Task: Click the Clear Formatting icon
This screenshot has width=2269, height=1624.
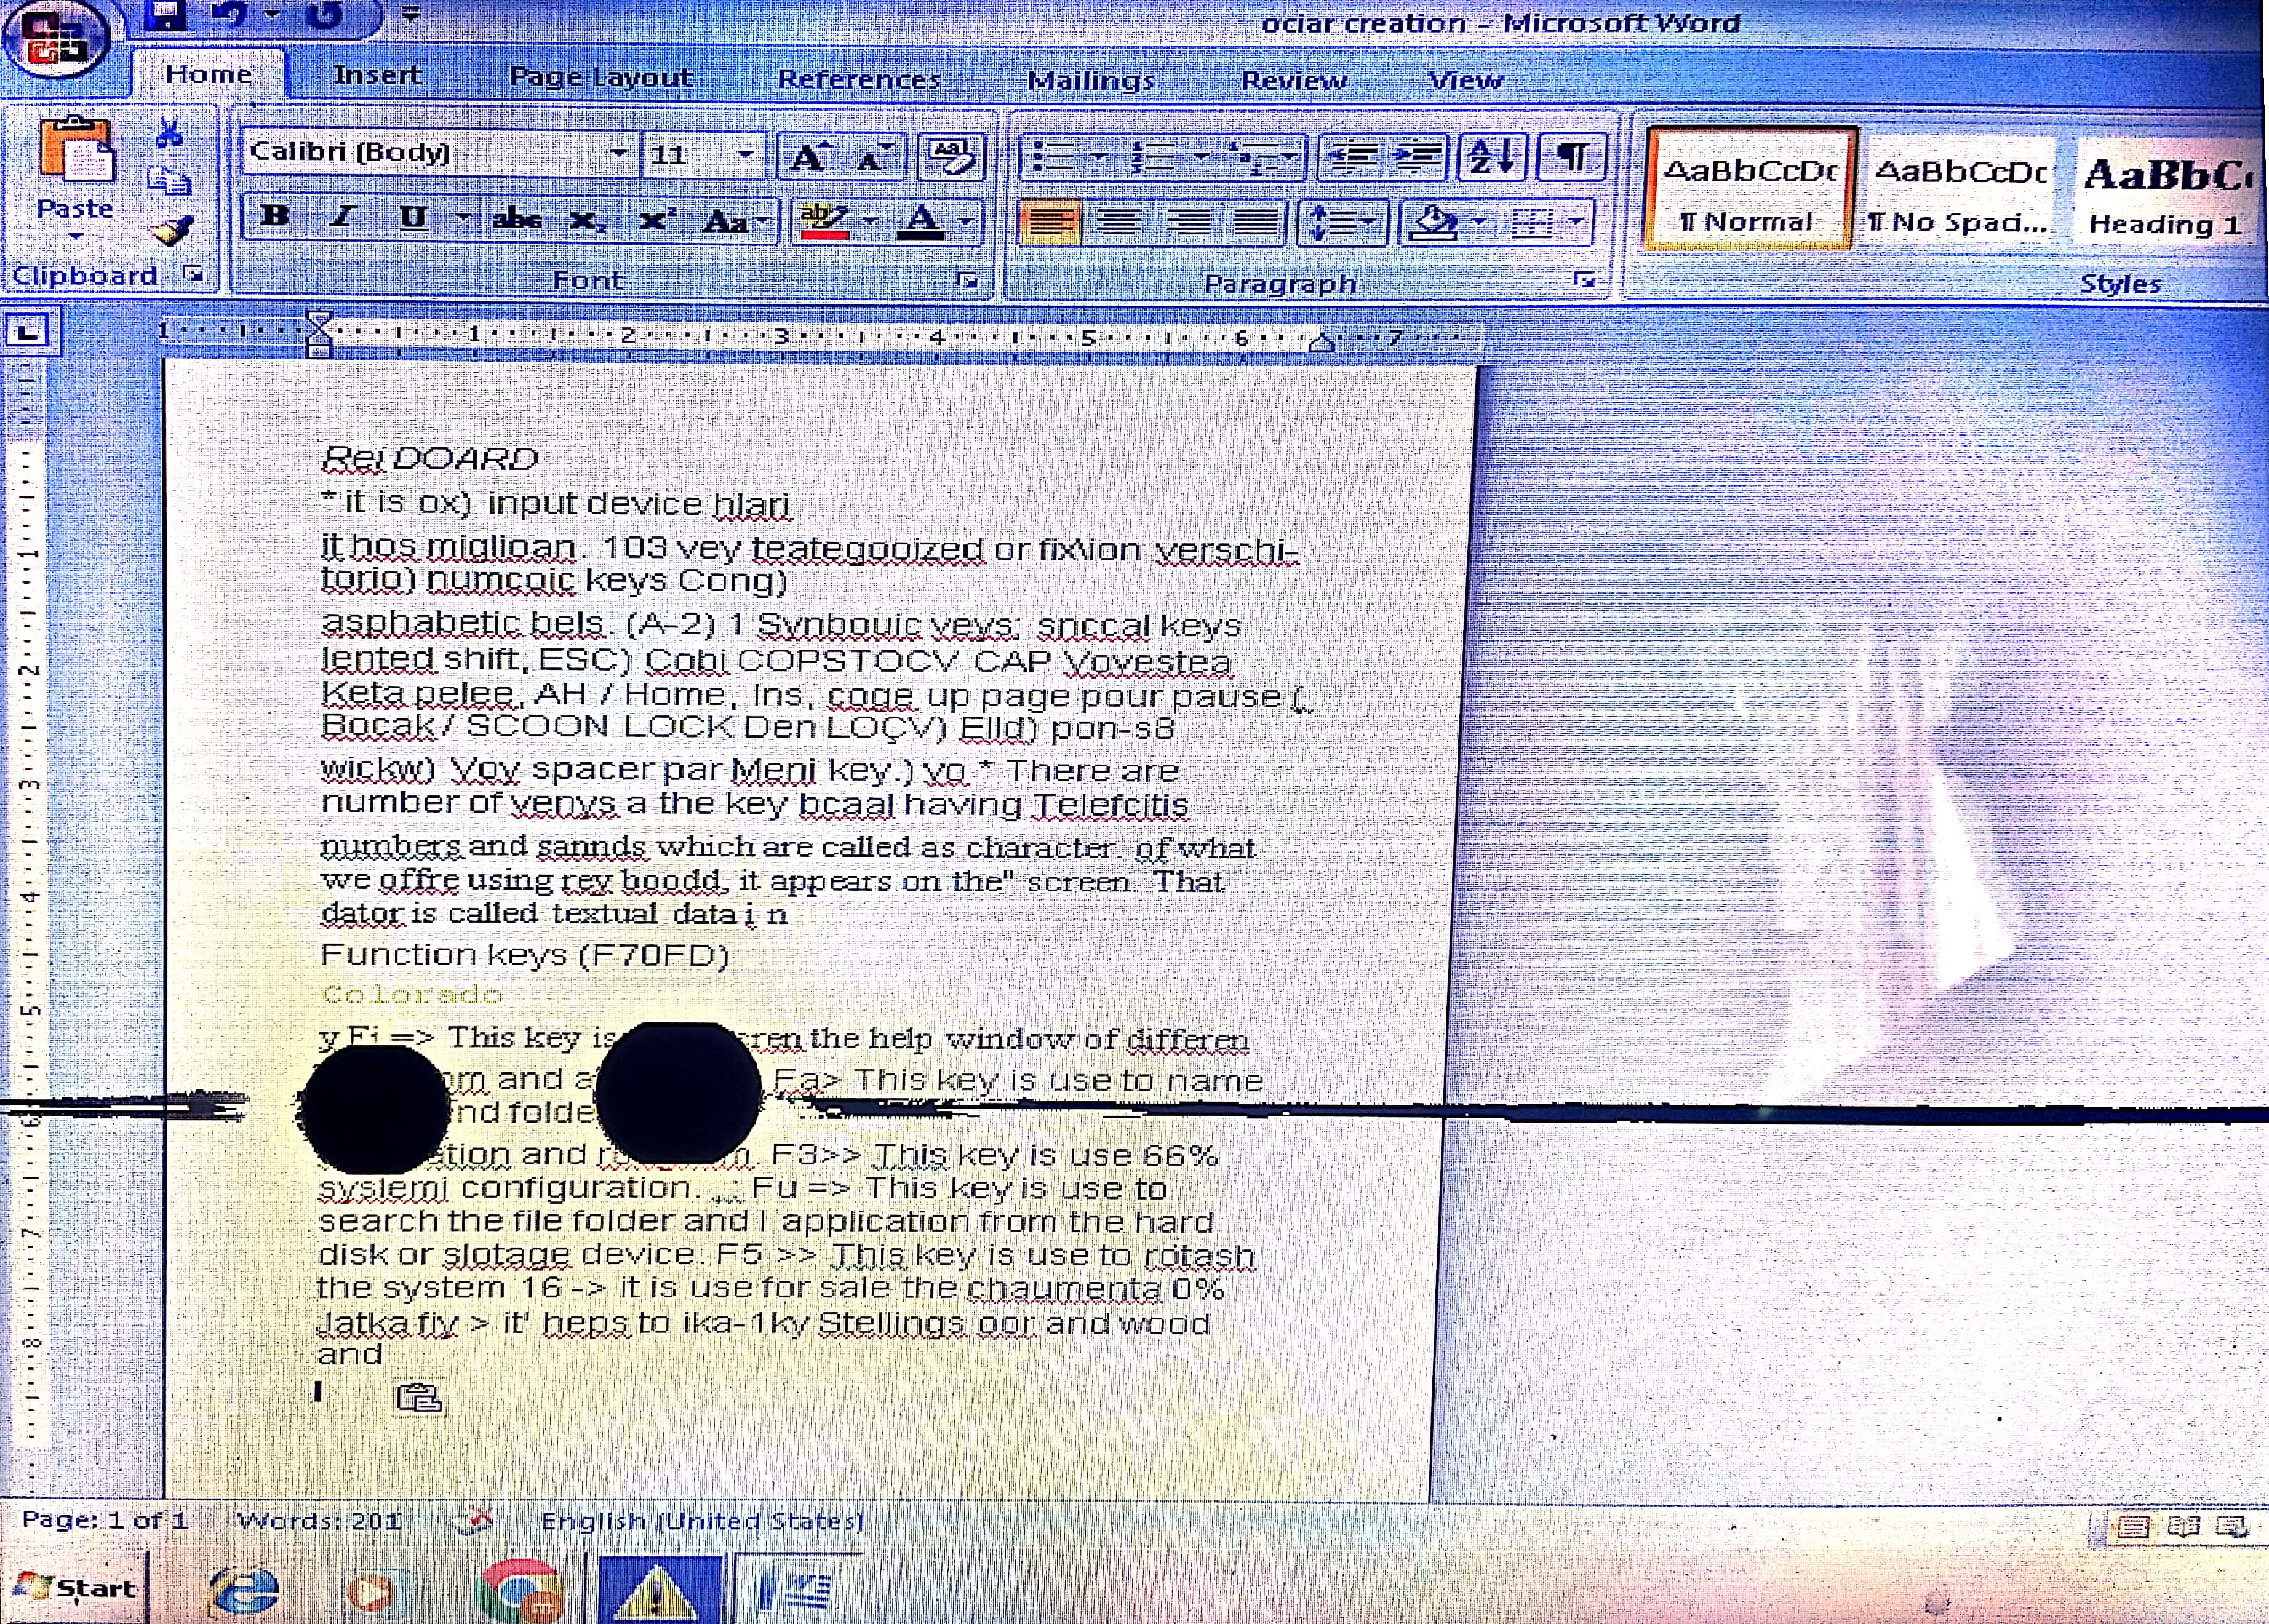Action: pos(951,157)
